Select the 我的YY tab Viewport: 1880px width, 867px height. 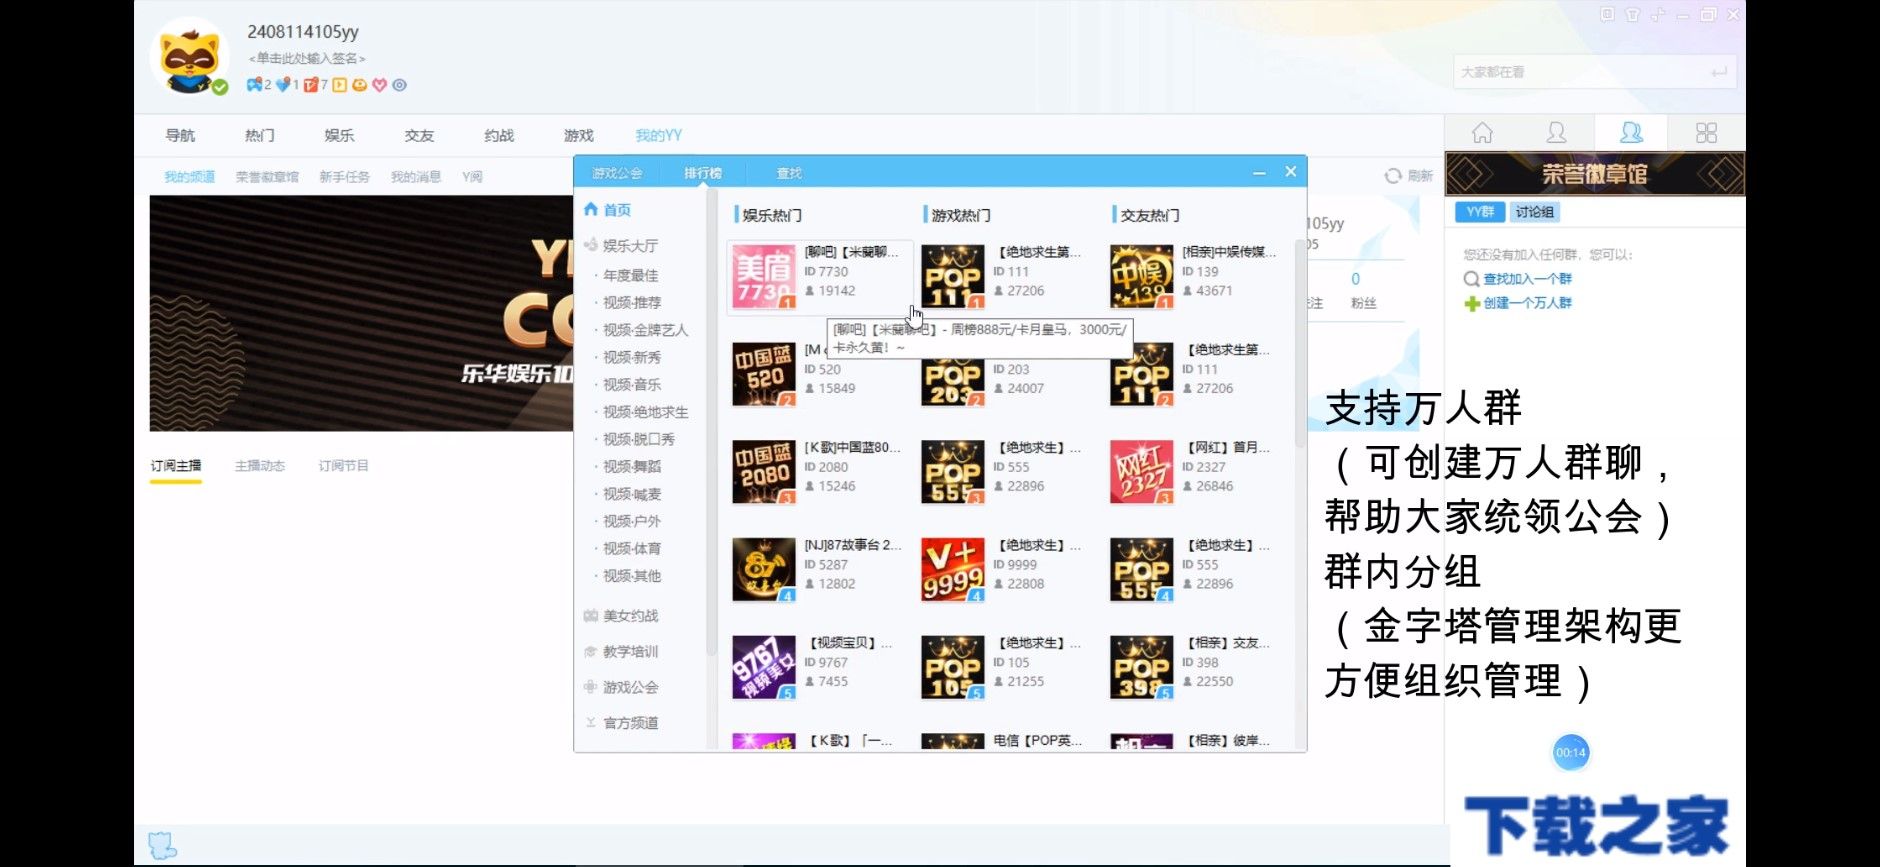pos(659,135)
